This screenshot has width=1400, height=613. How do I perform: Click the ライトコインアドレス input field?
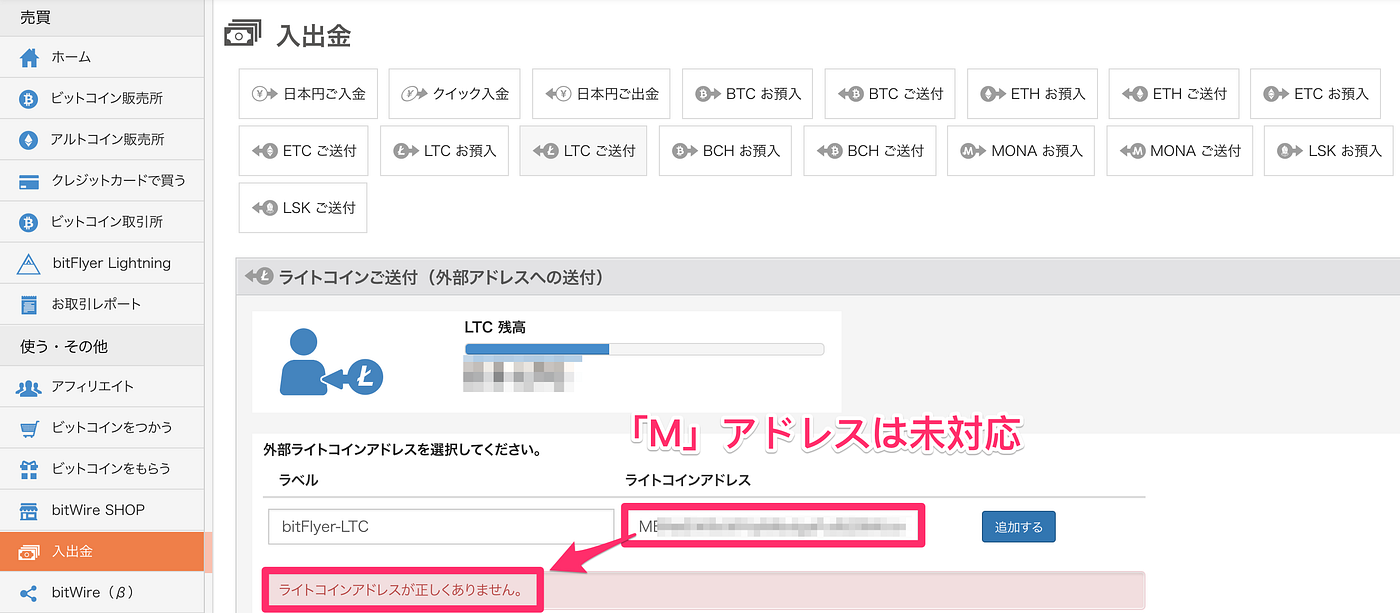click(773, 526)
